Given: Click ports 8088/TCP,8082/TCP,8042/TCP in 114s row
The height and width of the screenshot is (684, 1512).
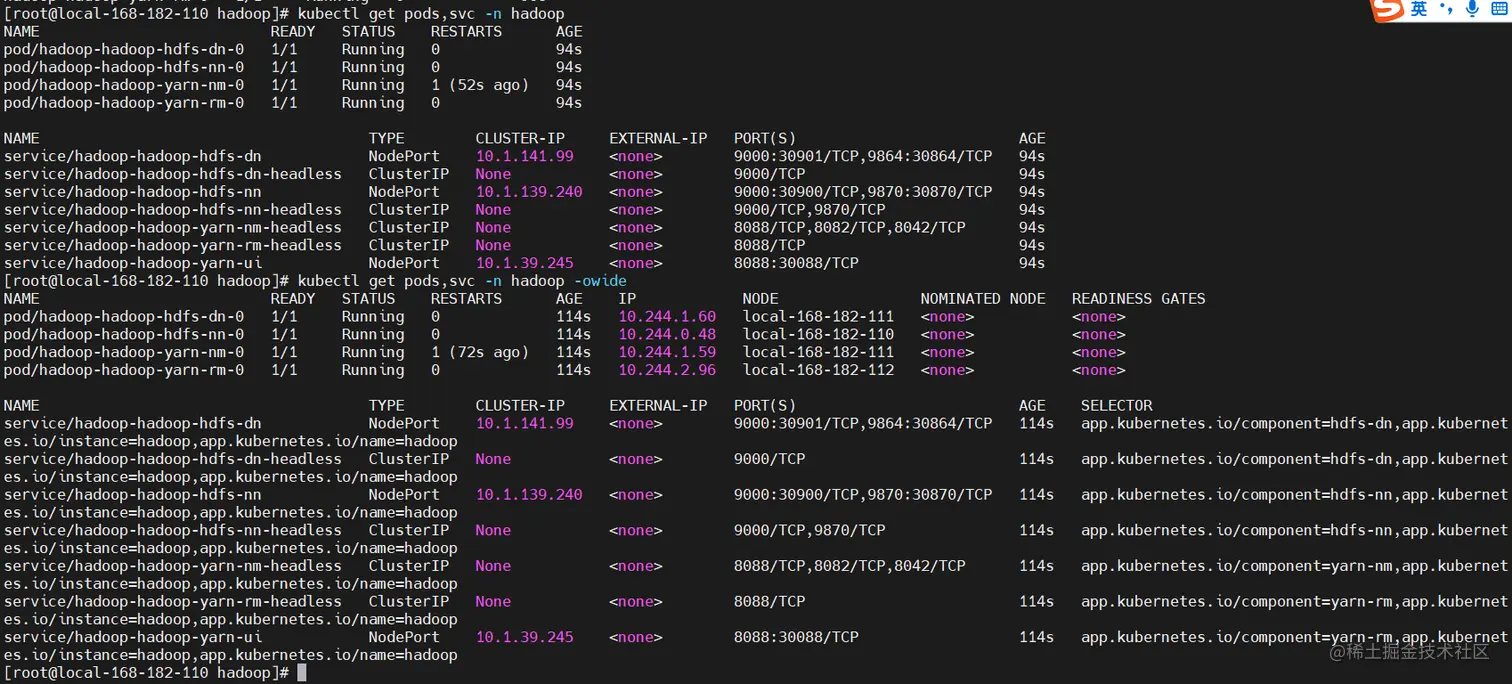Looking at the screenshot, I should tap(850, 566).
